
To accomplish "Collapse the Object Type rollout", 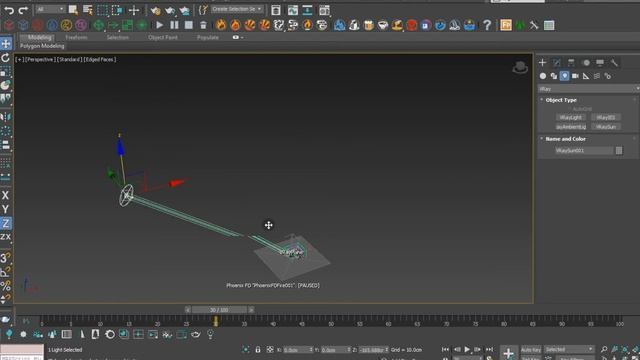I will pyautogui.click(x=561, y=100).
